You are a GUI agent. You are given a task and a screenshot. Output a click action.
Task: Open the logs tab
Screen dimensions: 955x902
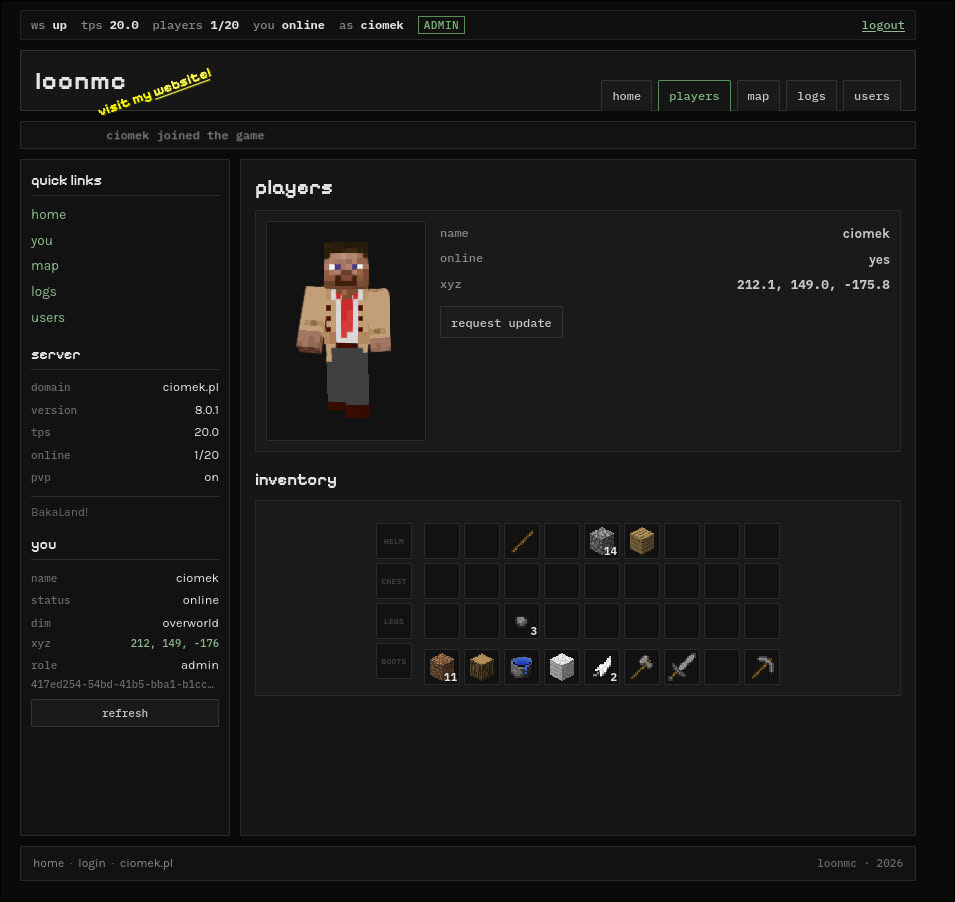click(x=811, y=96)
